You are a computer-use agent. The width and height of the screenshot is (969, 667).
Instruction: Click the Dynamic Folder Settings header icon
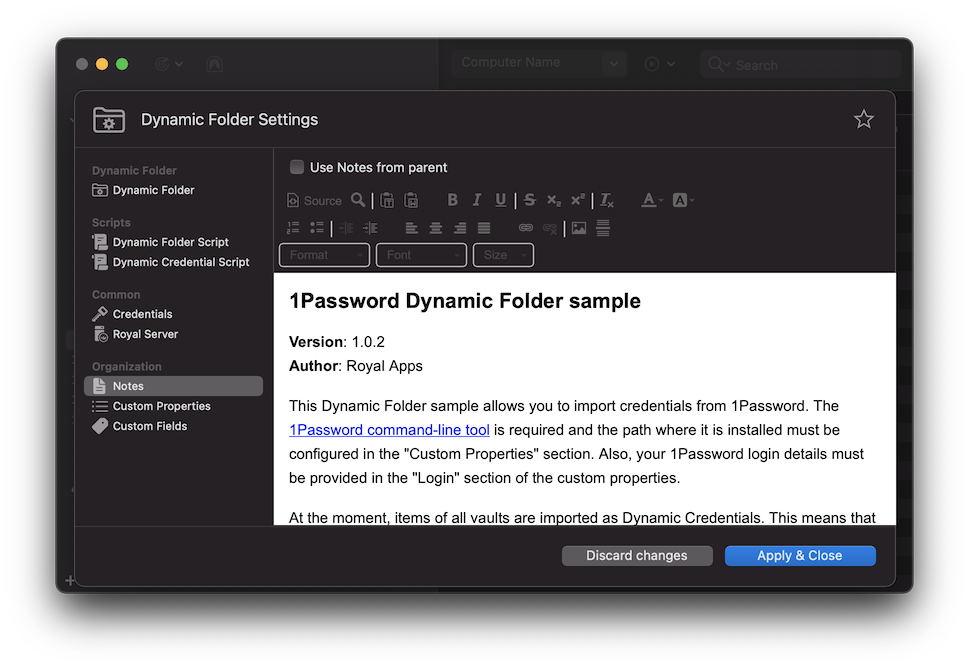click(x=109, y=119)
